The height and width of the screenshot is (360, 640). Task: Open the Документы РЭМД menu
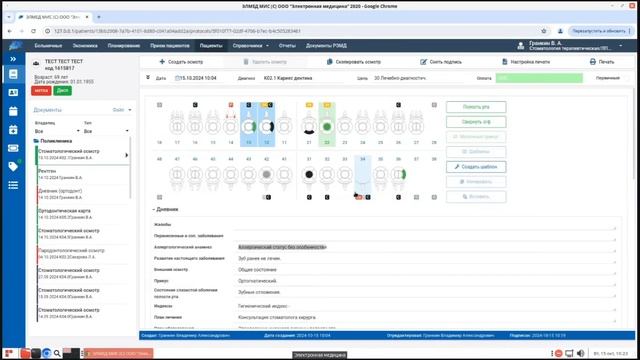tap(326, 46)
